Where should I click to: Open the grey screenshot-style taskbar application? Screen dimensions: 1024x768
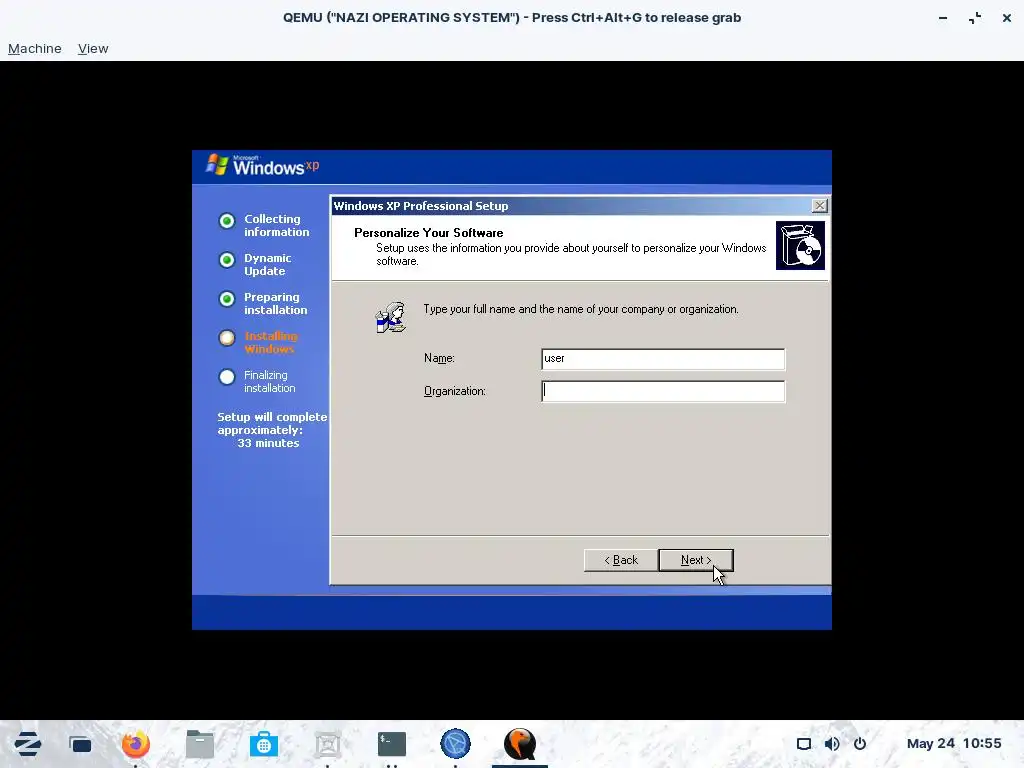(328, 744)
